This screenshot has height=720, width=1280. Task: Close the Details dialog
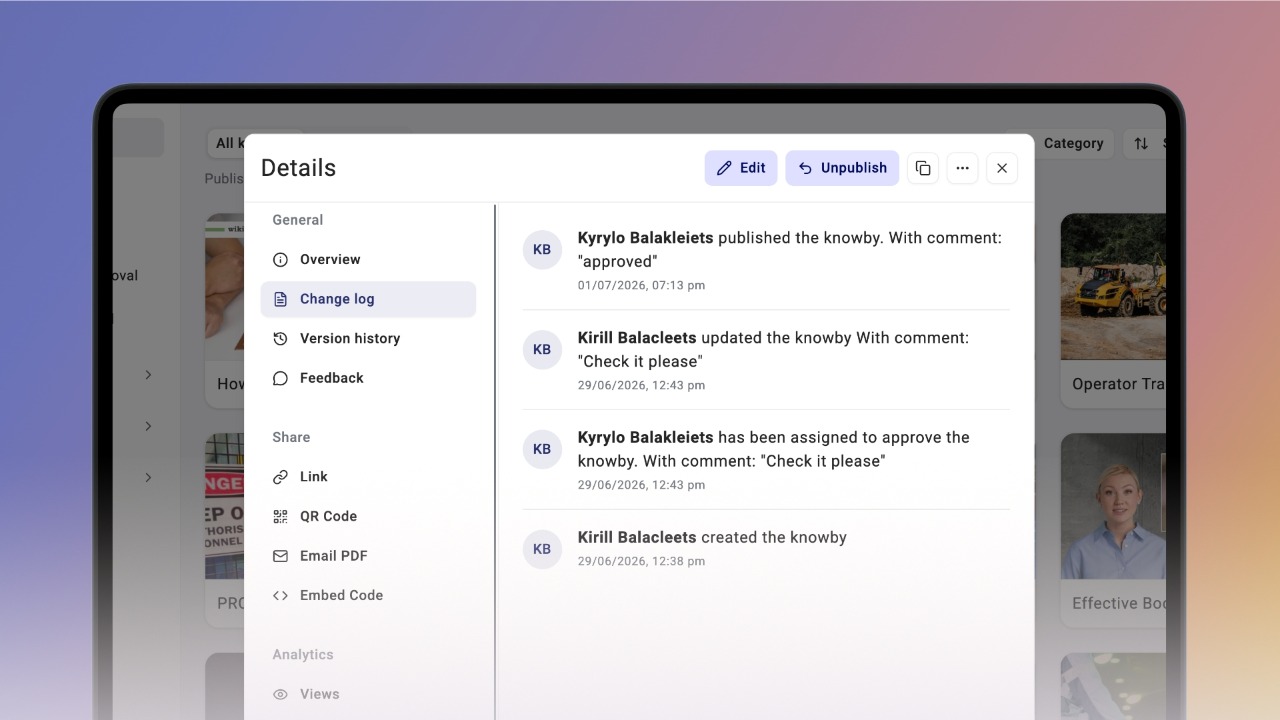pyautogui.click(x=1002, y=168)
